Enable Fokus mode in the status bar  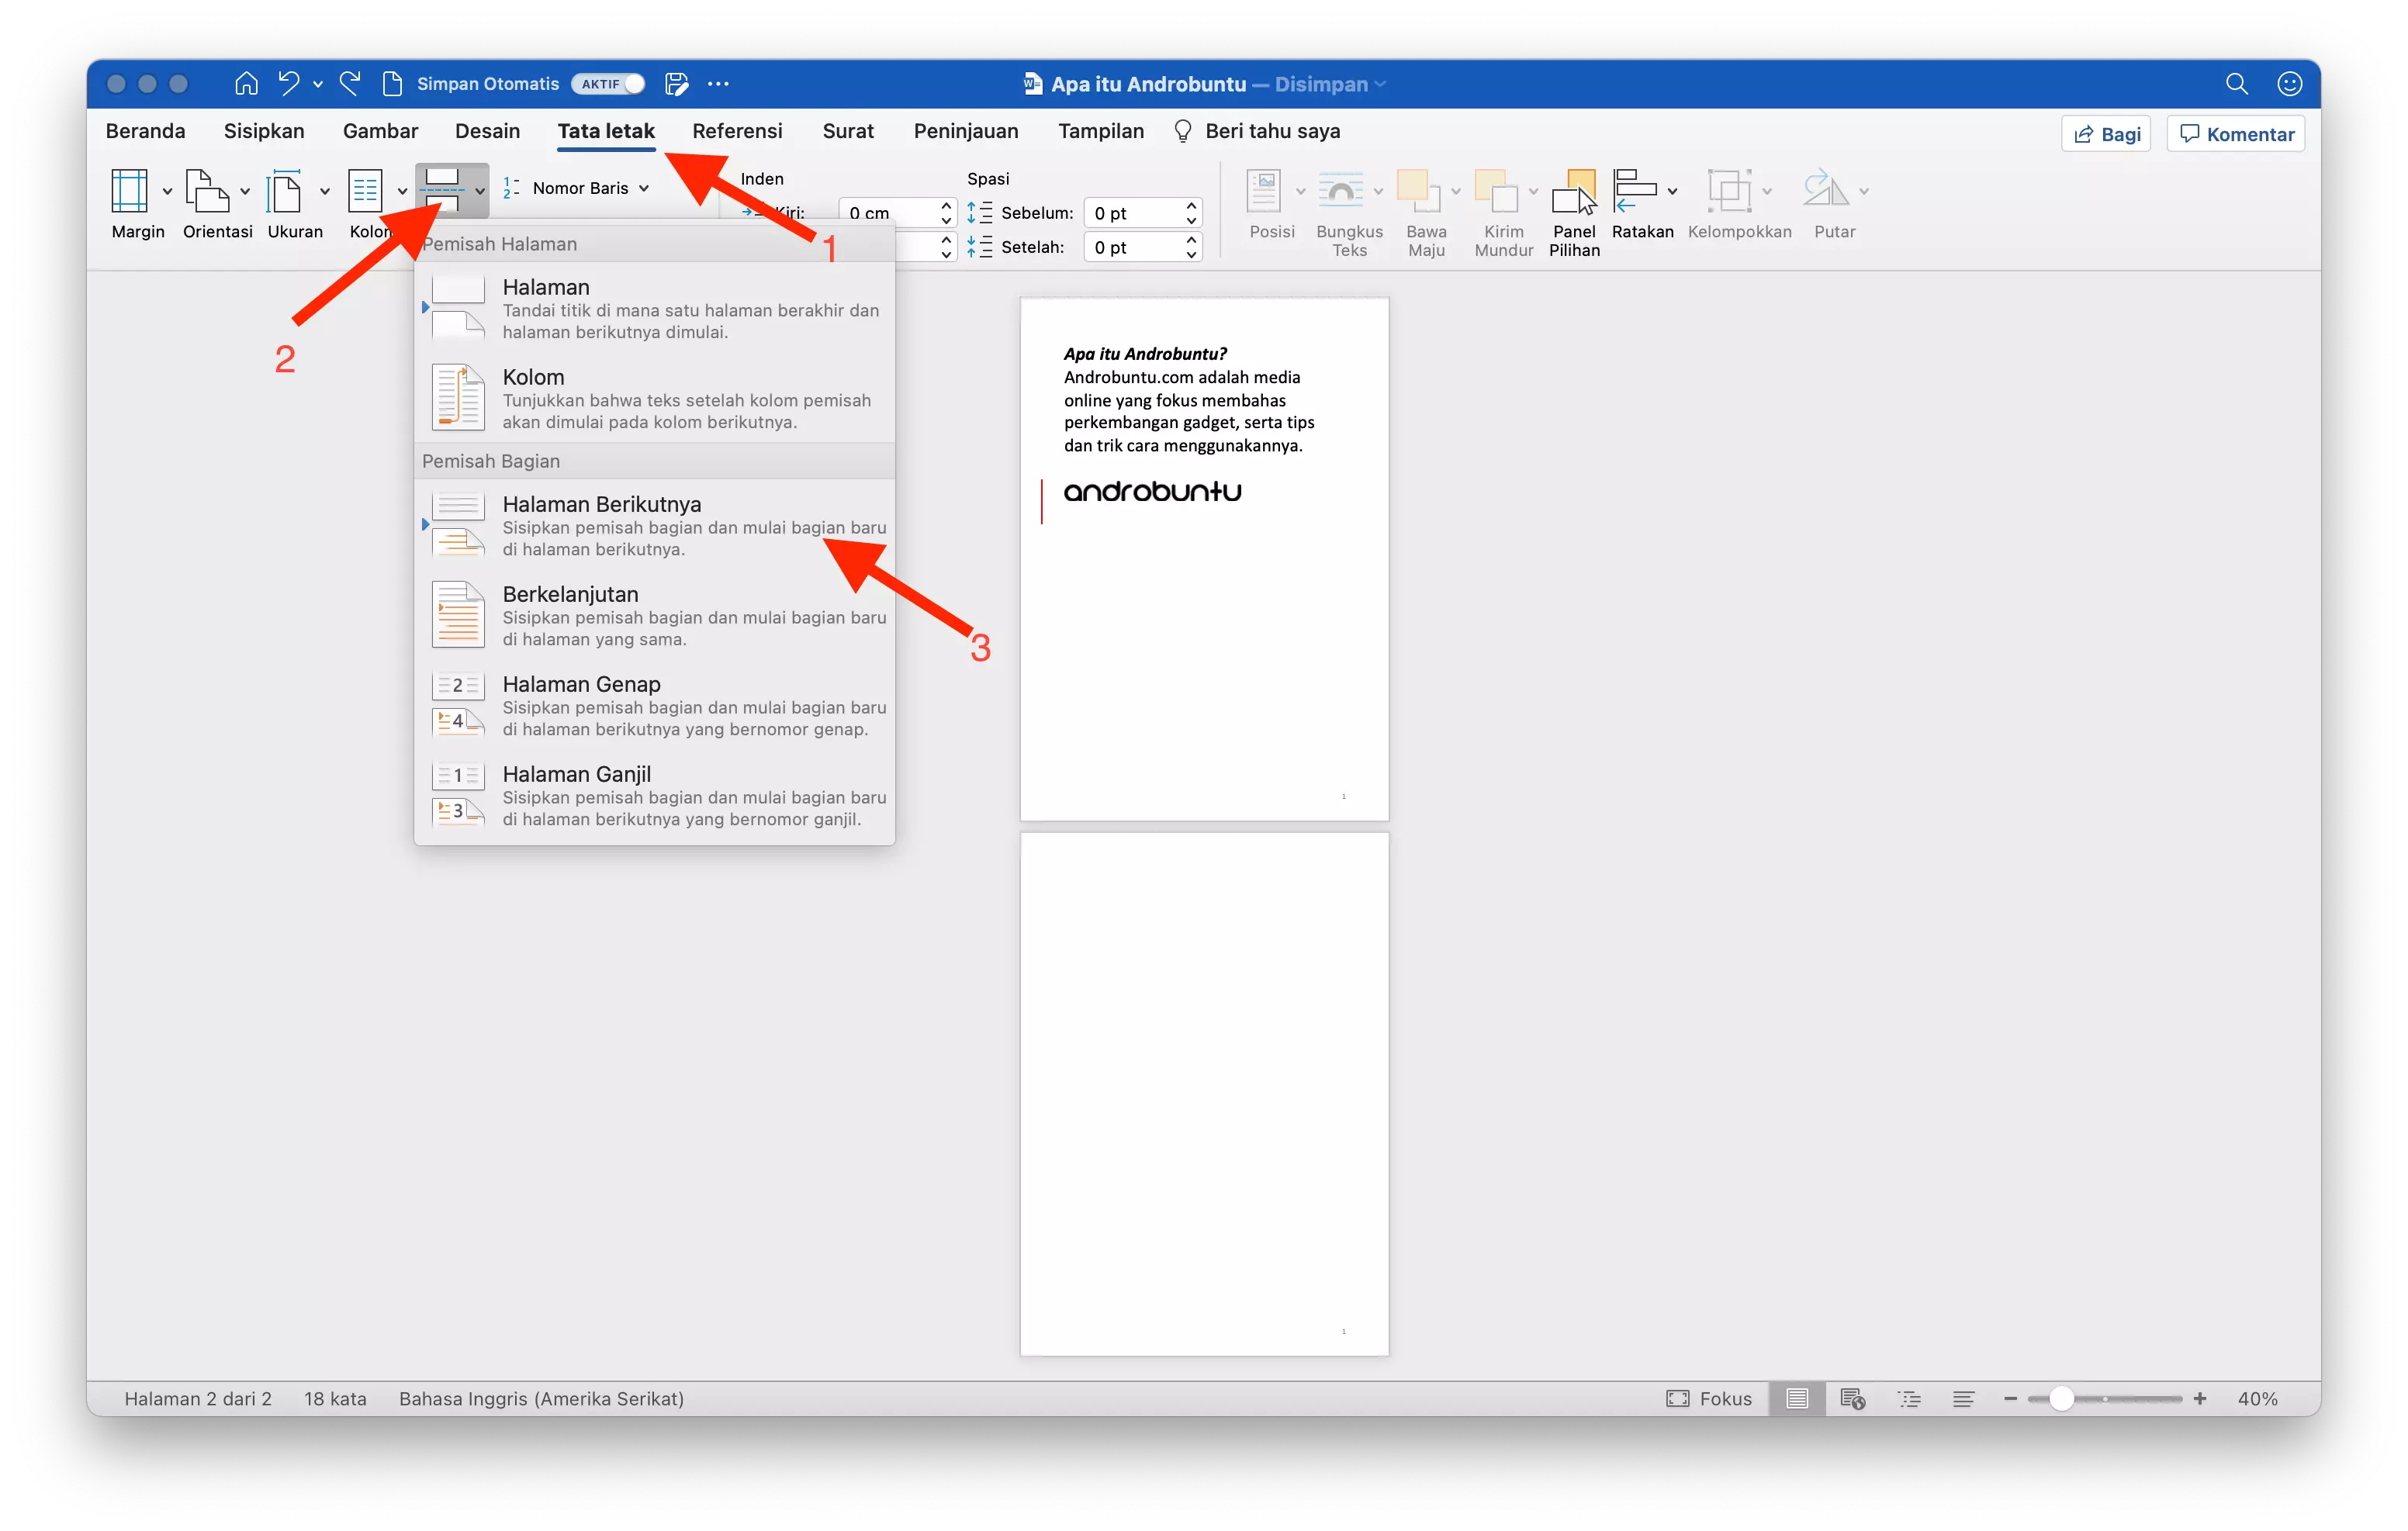pos(1710,1398)
